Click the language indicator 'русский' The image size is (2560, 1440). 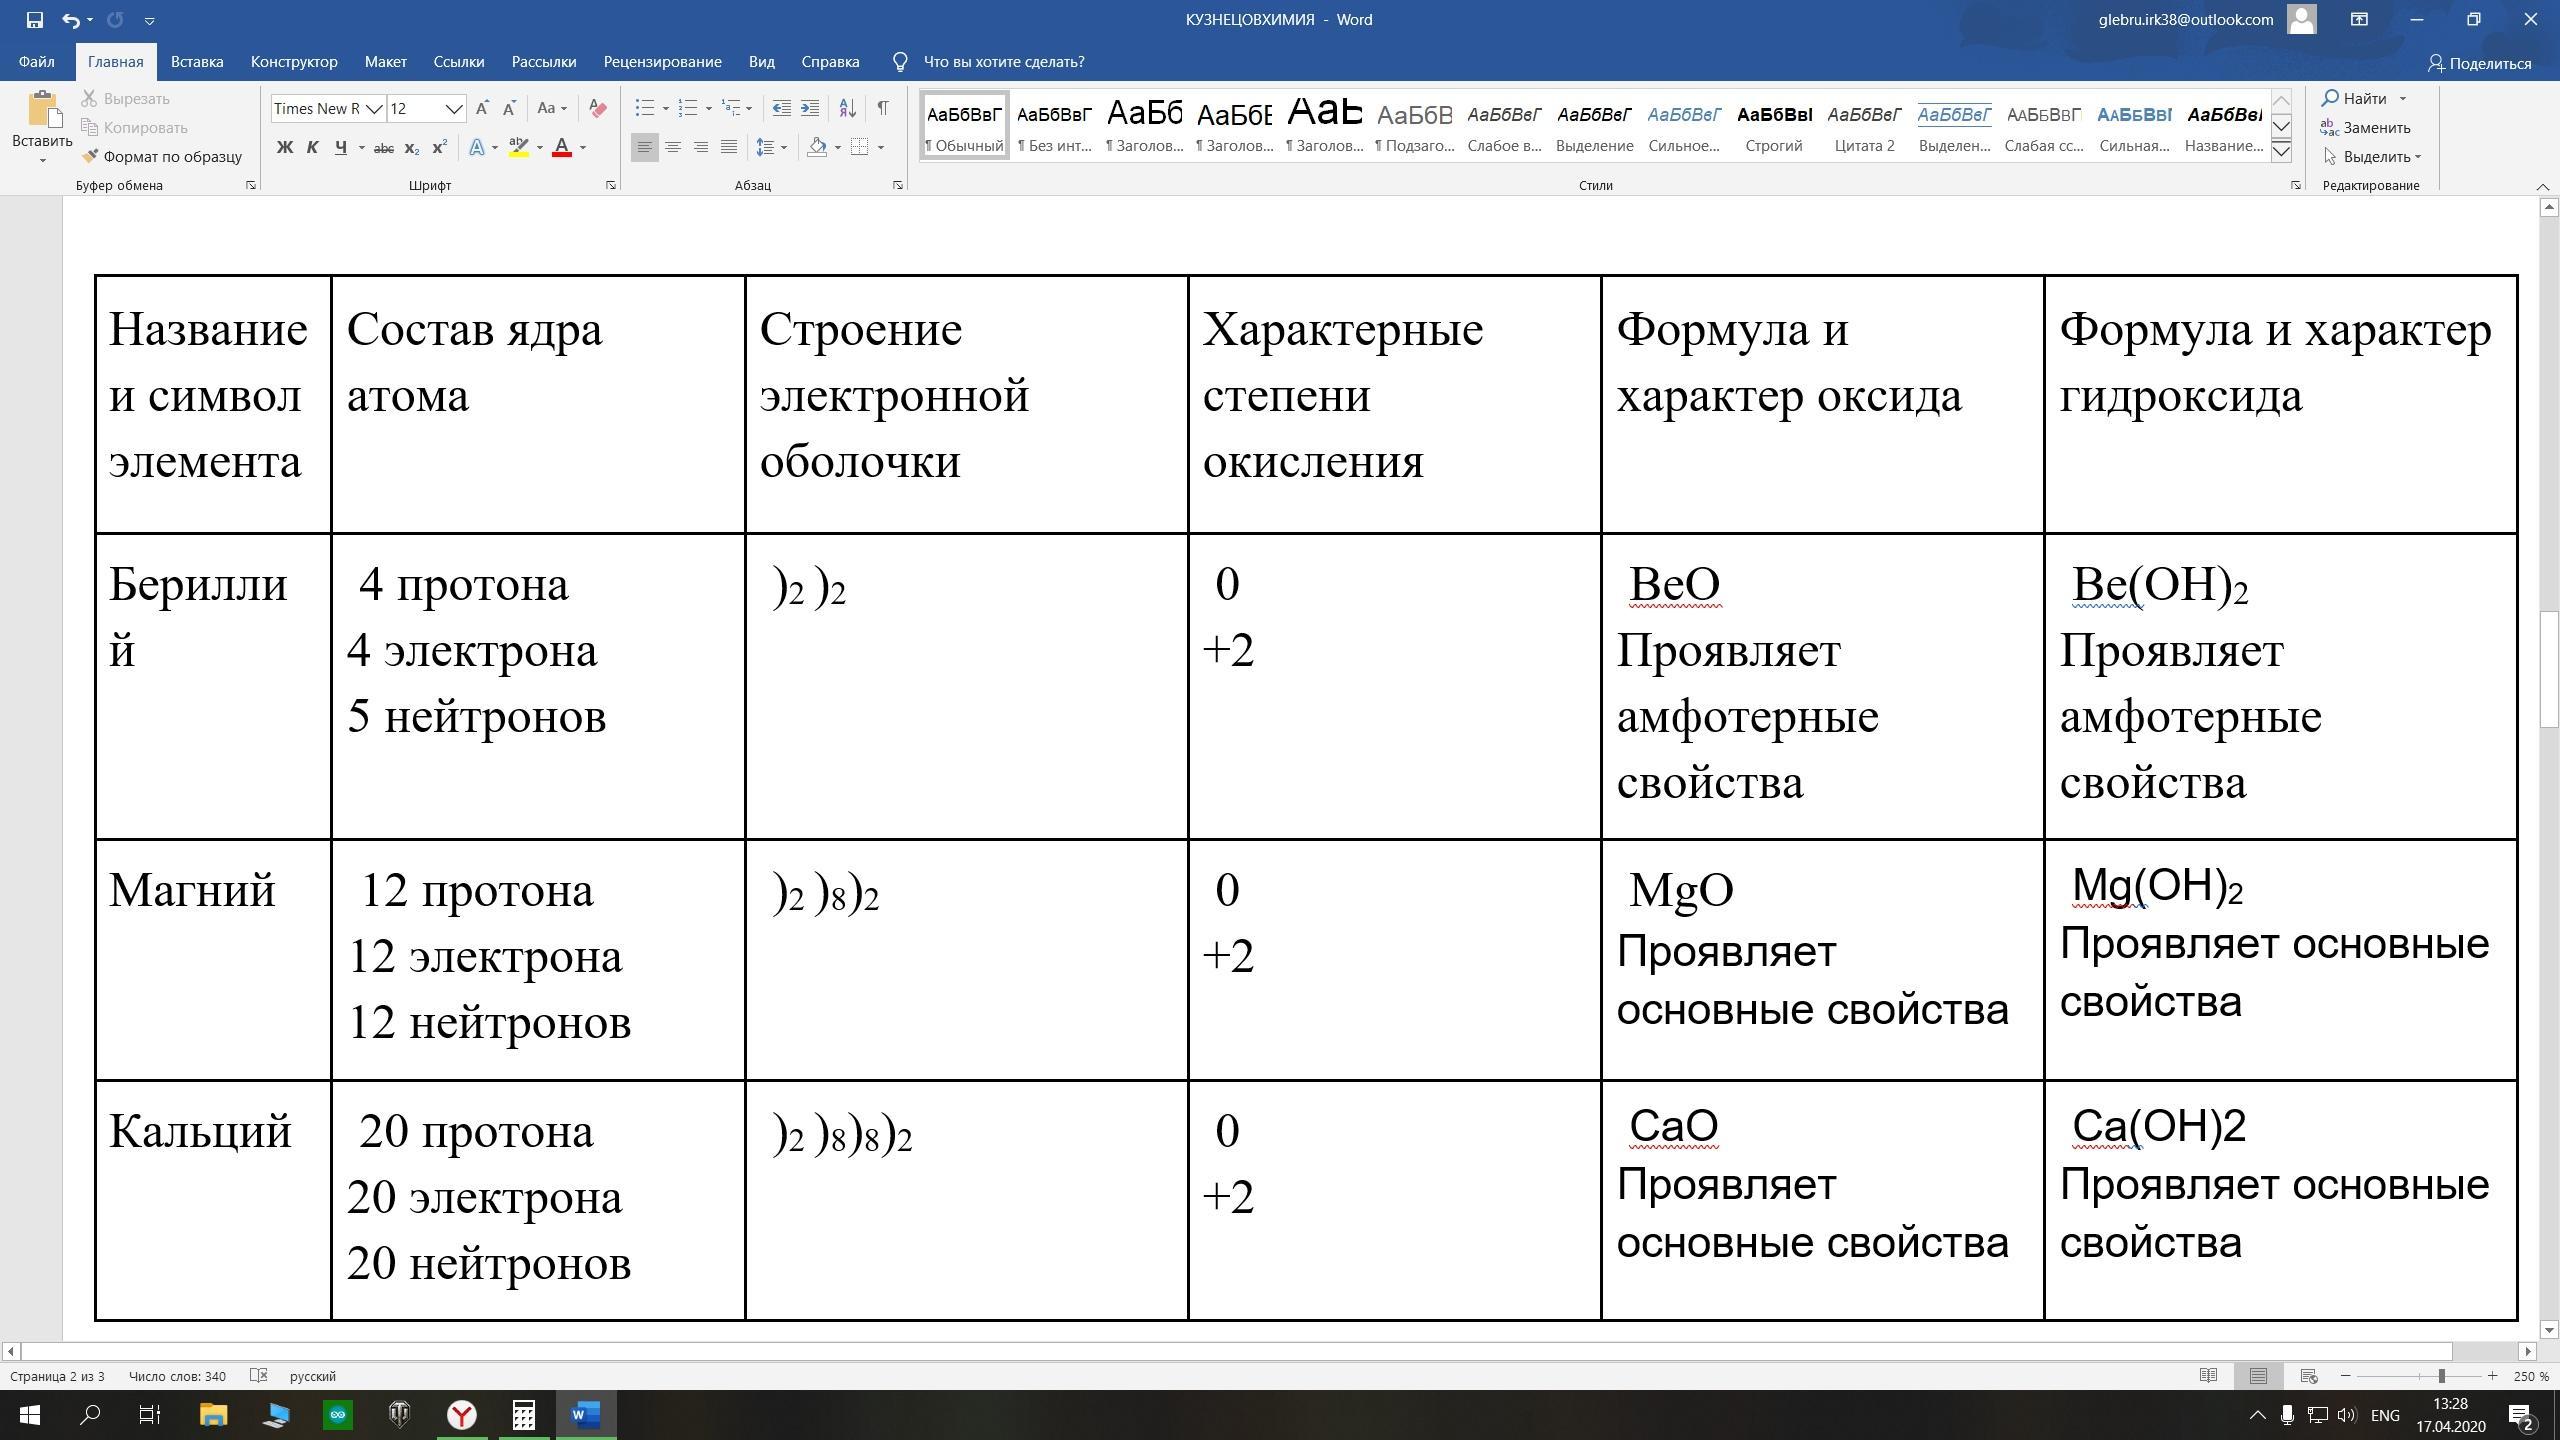pyautogui.click(x=313, y=1376)
